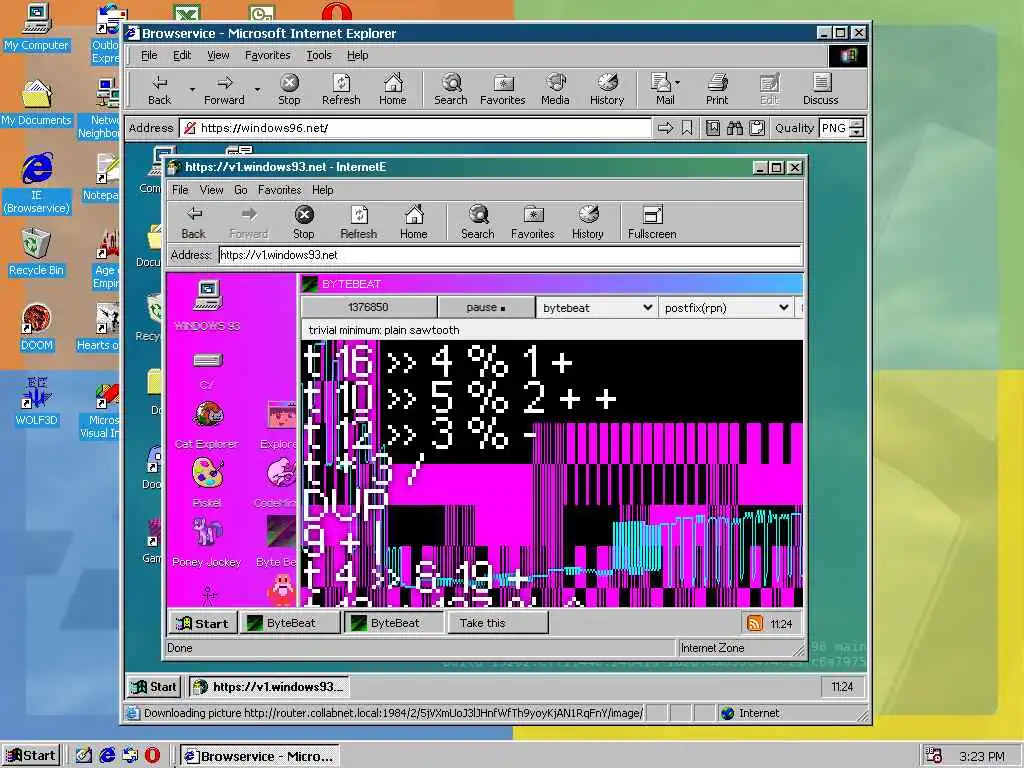Viewport: 1024px width, 768px height.
Task: Click the clipboard icon next to Quality
Action: pyautogui.click(x=757, y=128)
